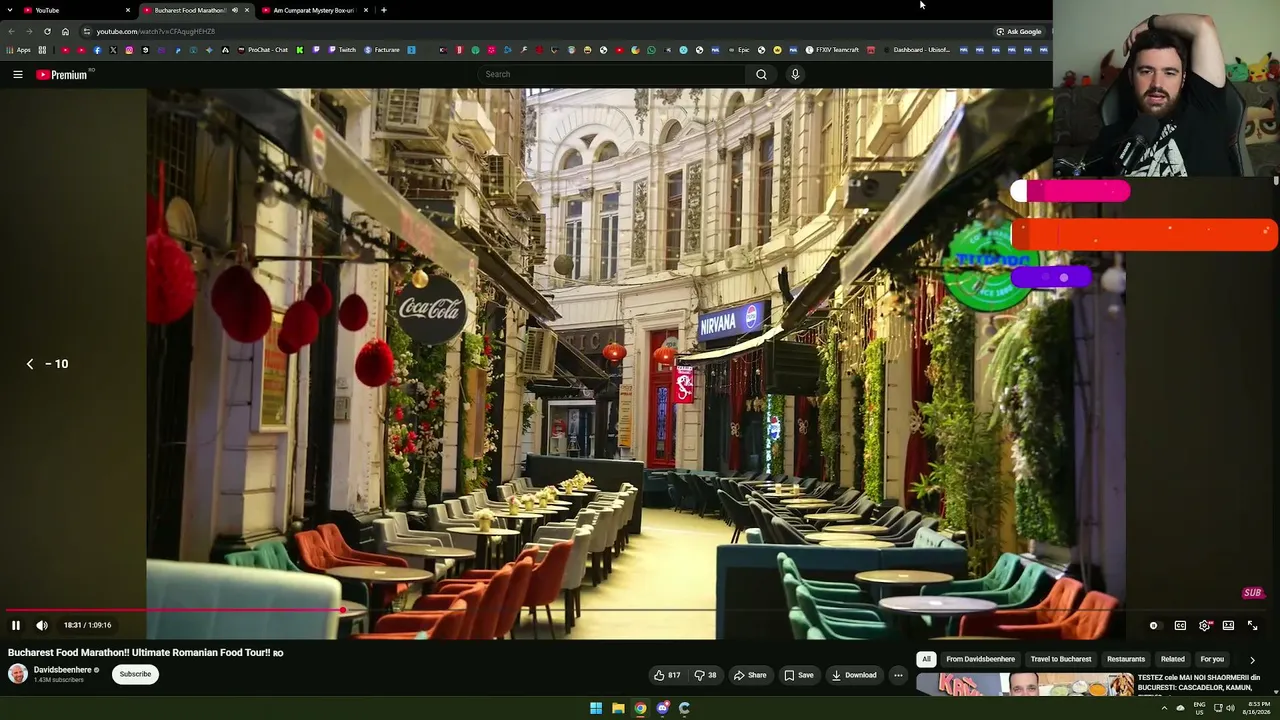Switch ENG US keyboard language indicator
1280x720 pixels.
click(1199, 708)
